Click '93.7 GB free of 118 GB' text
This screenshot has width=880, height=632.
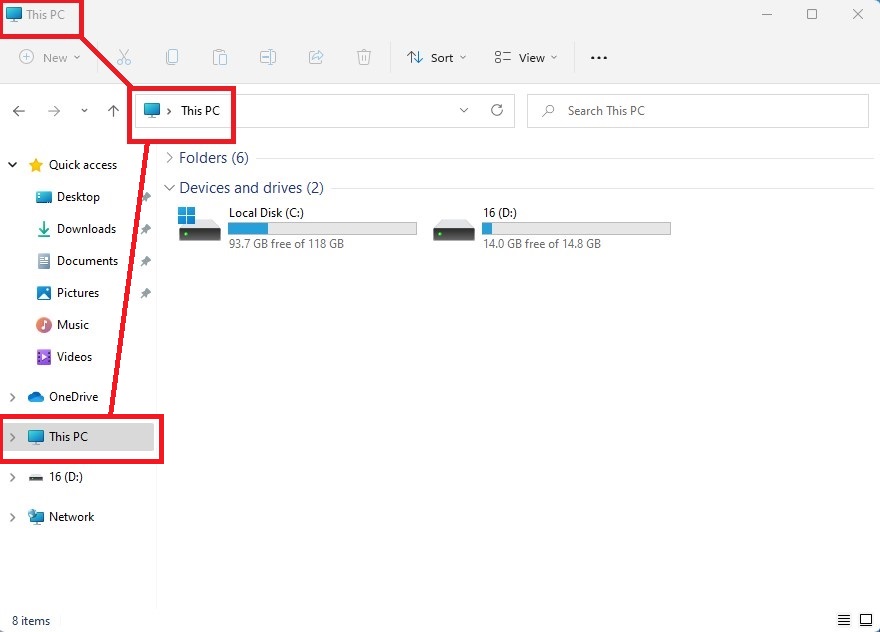click(x=286, y=244)
